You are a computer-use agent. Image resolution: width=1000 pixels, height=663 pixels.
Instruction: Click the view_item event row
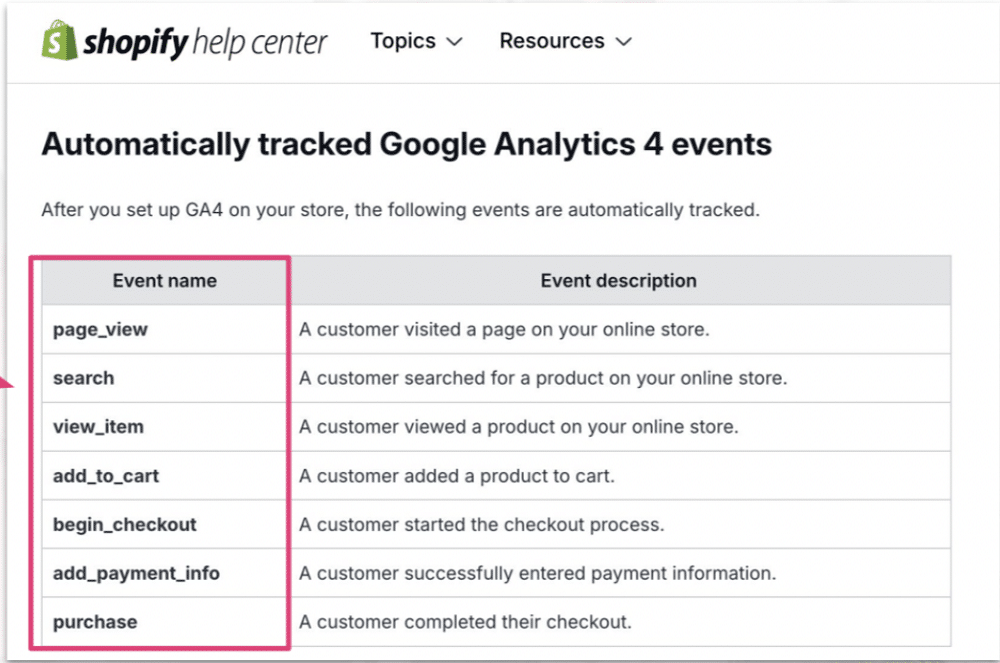point(98,427)
